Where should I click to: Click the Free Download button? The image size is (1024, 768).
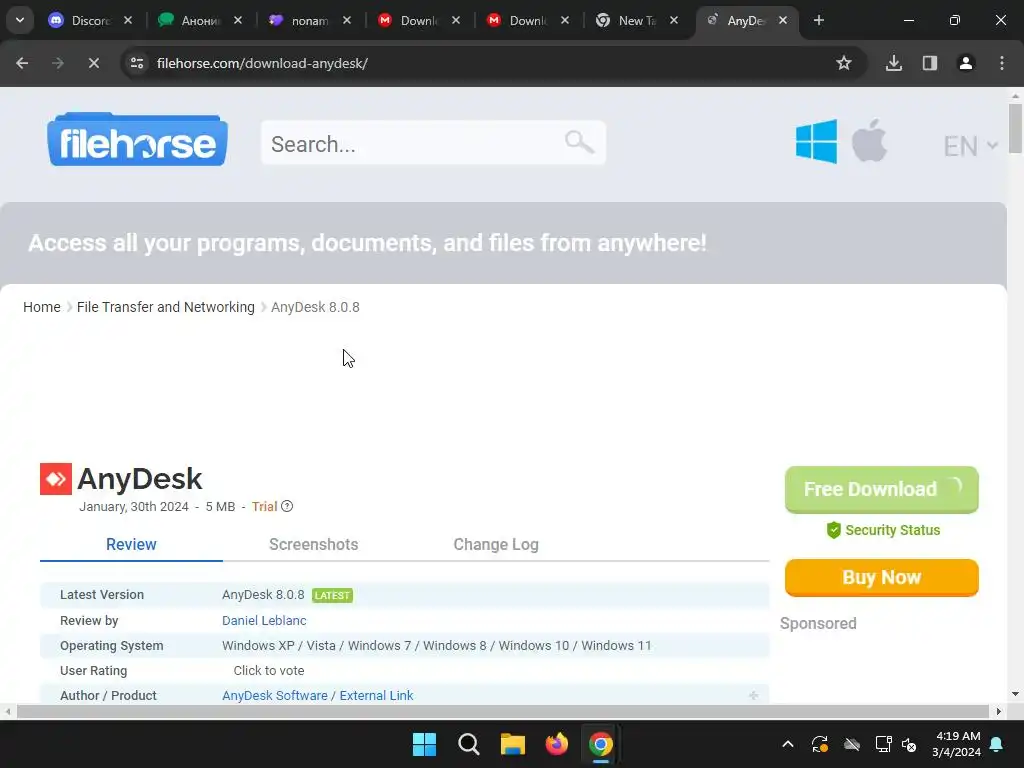882,489
